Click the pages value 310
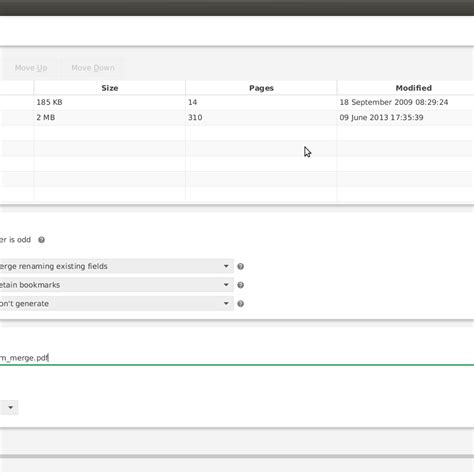Image resolution: width=474 pixels, height=474 pixels. tap(195, 118)
